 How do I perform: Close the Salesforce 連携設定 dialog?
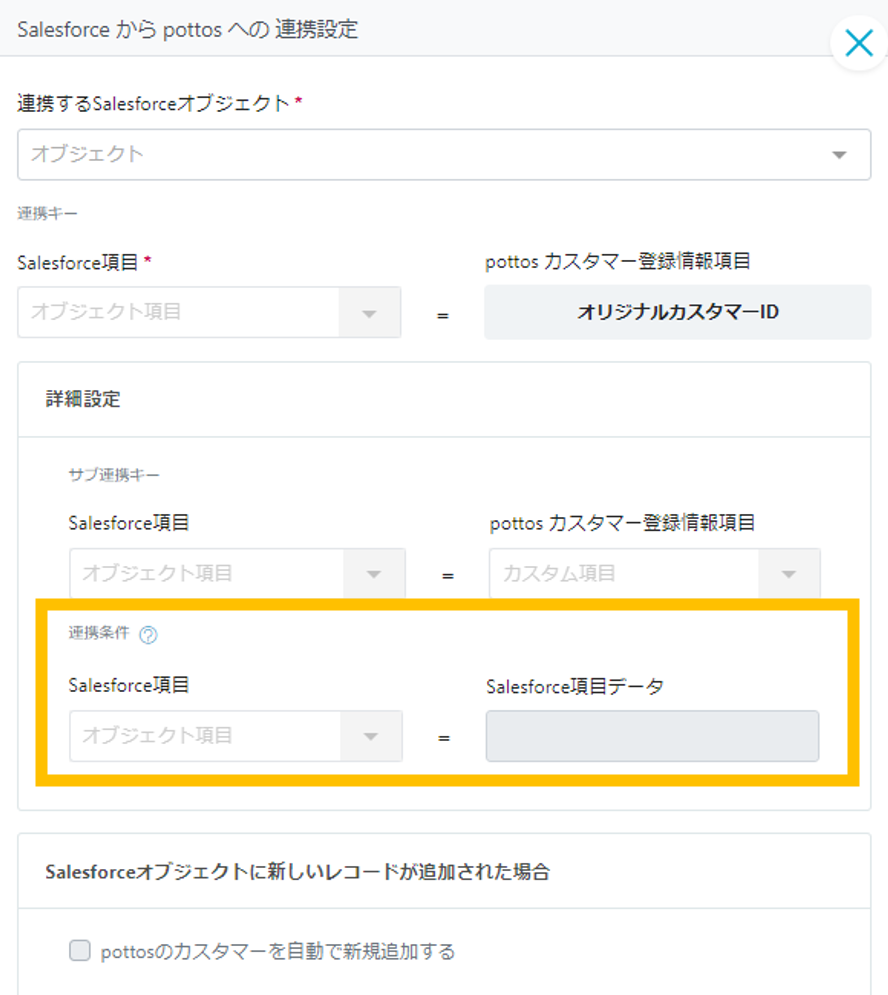(859, 43)
